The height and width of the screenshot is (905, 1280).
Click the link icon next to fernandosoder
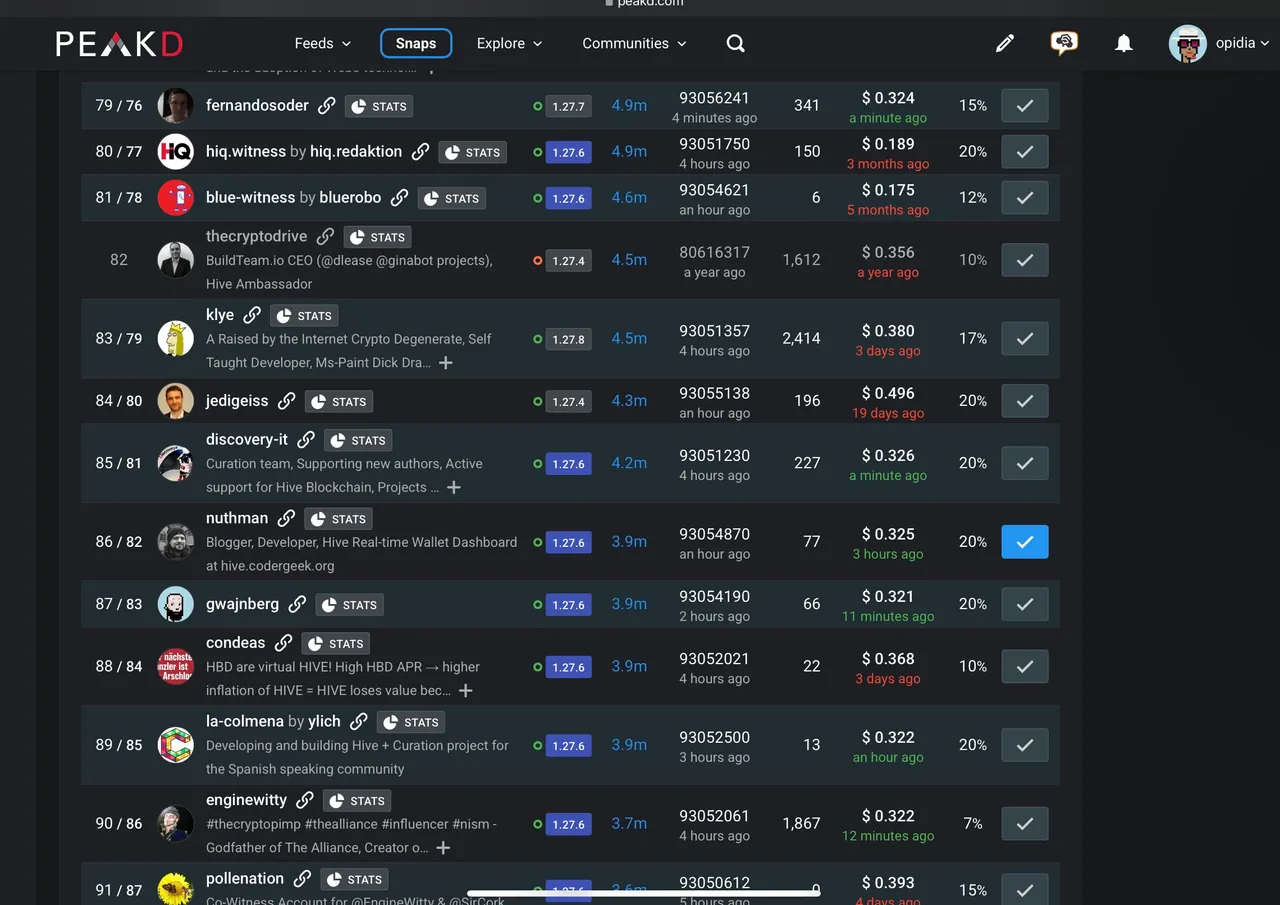coord(327,105)
